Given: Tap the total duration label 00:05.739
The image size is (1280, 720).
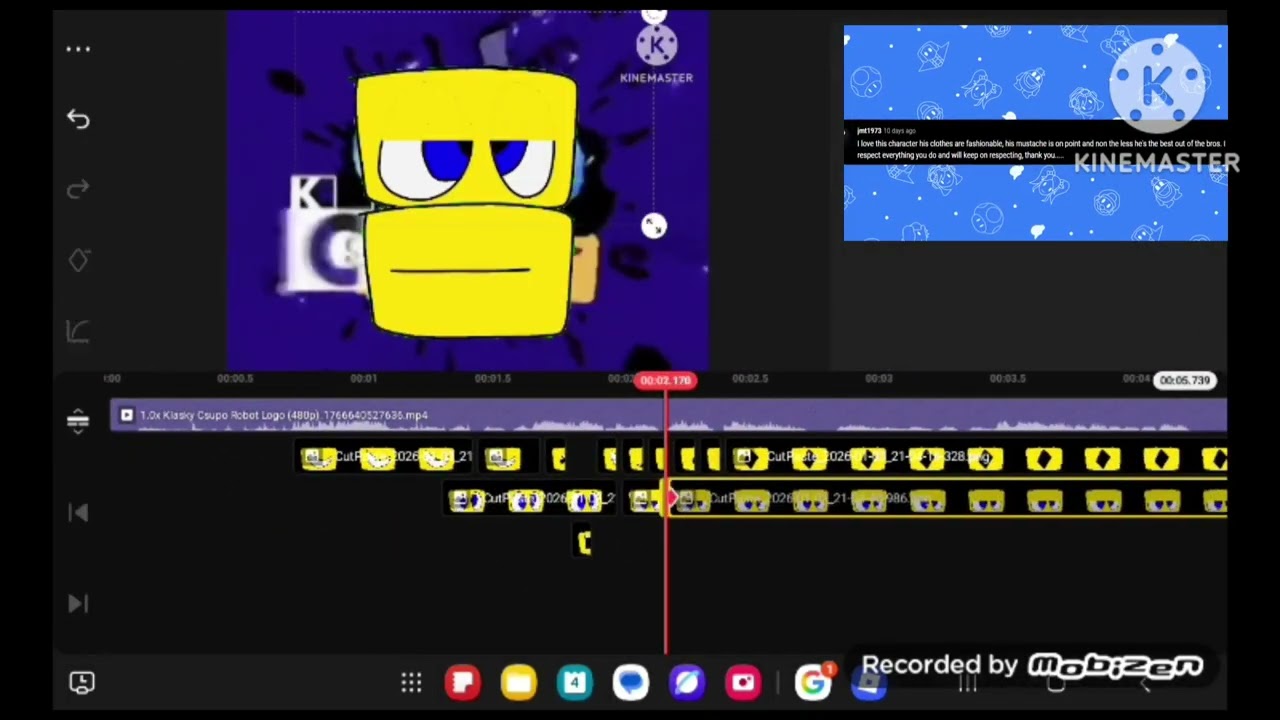Looking at the screenshot, I should [1185, 380].
